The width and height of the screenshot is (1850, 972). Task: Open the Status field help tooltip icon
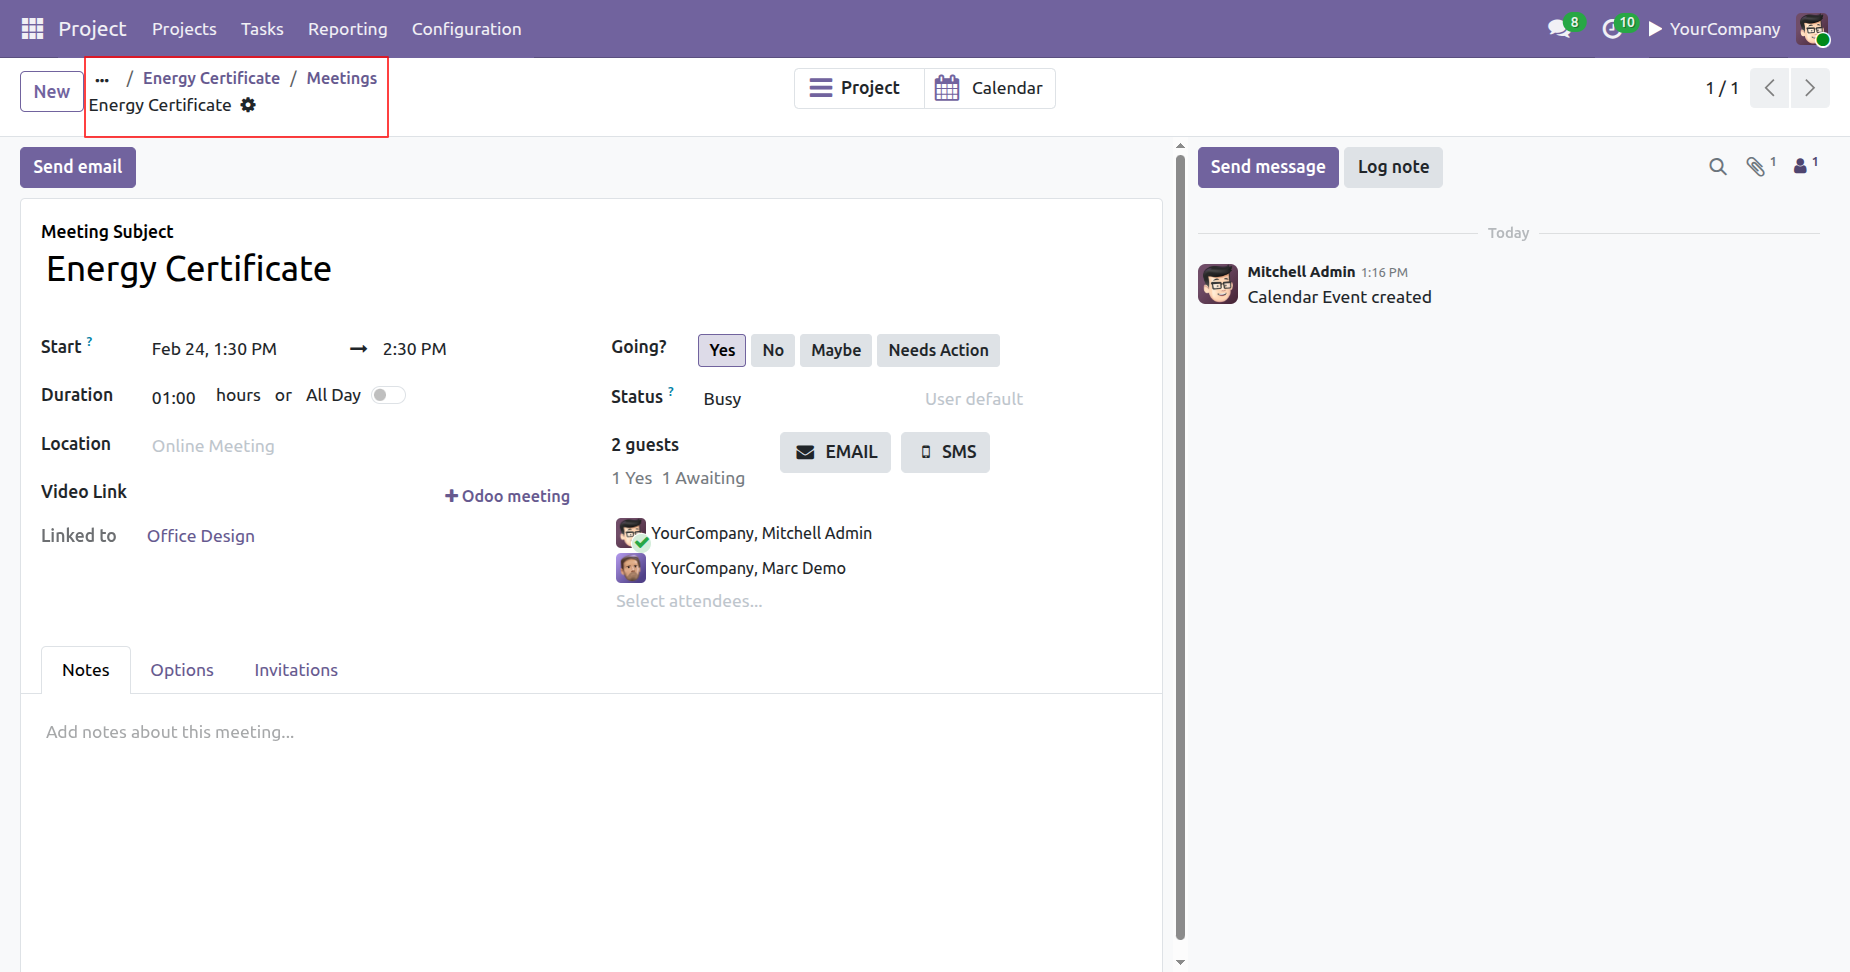click(671, 392)
